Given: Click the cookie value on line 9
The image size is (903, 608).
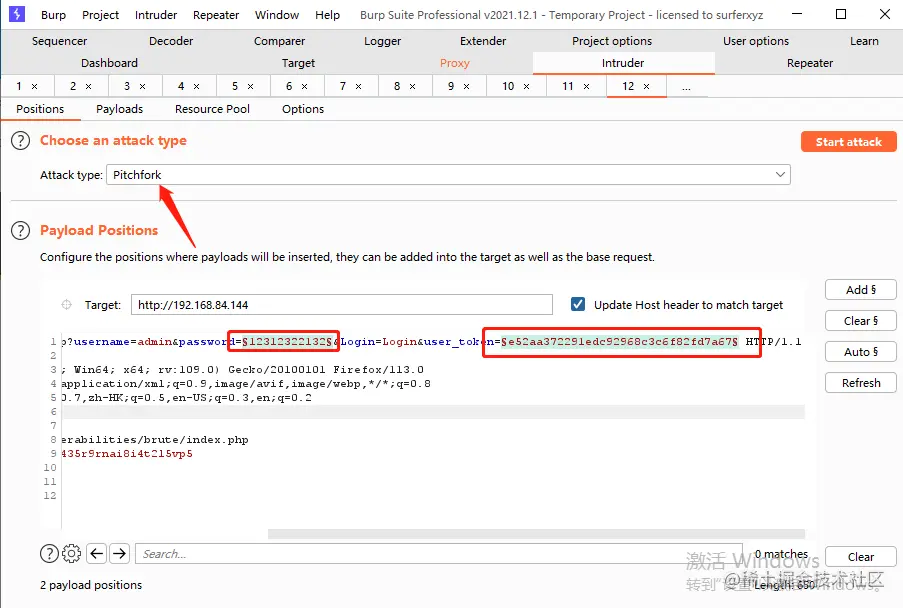Looking at the screenshot, I should coord(127,454).
